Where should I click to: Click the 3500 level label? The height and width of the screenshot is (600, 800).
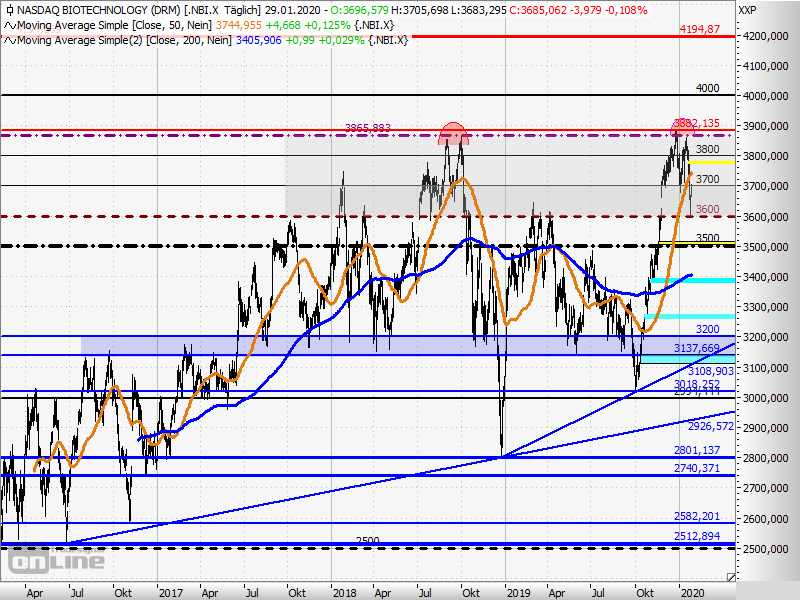[x=708, y=238]
